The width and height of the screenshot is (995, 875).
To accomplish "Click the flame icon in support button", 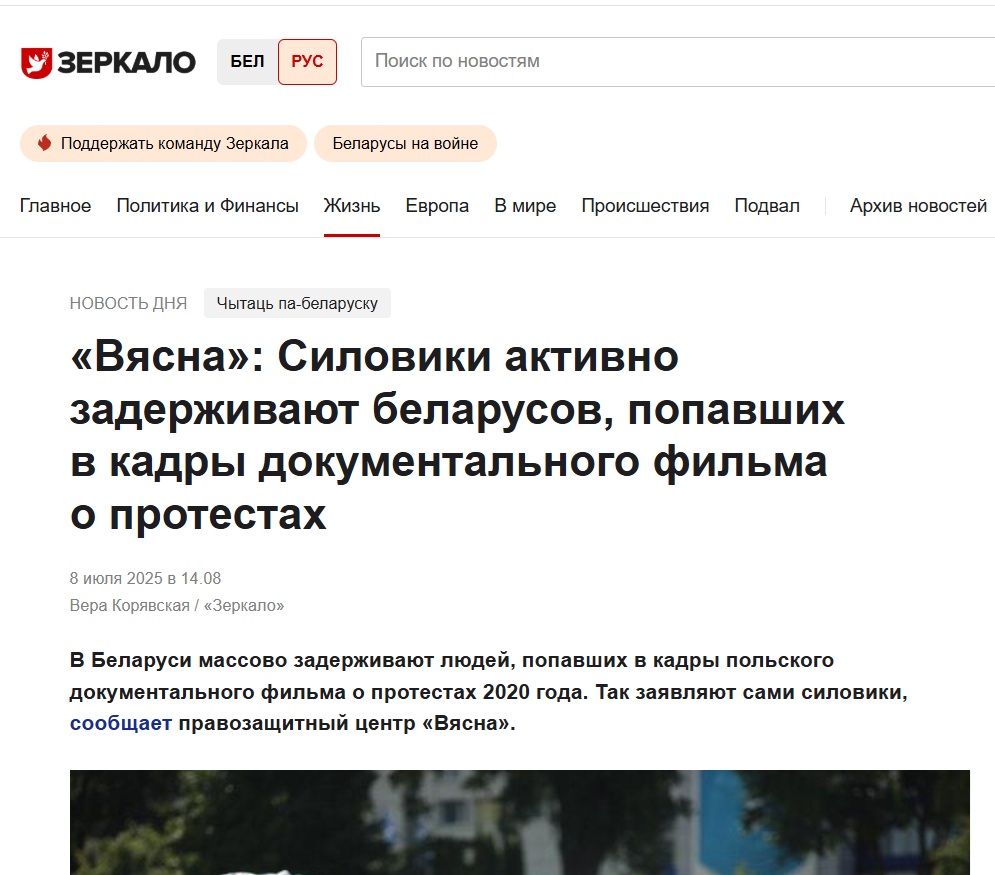I will point(44,143).
